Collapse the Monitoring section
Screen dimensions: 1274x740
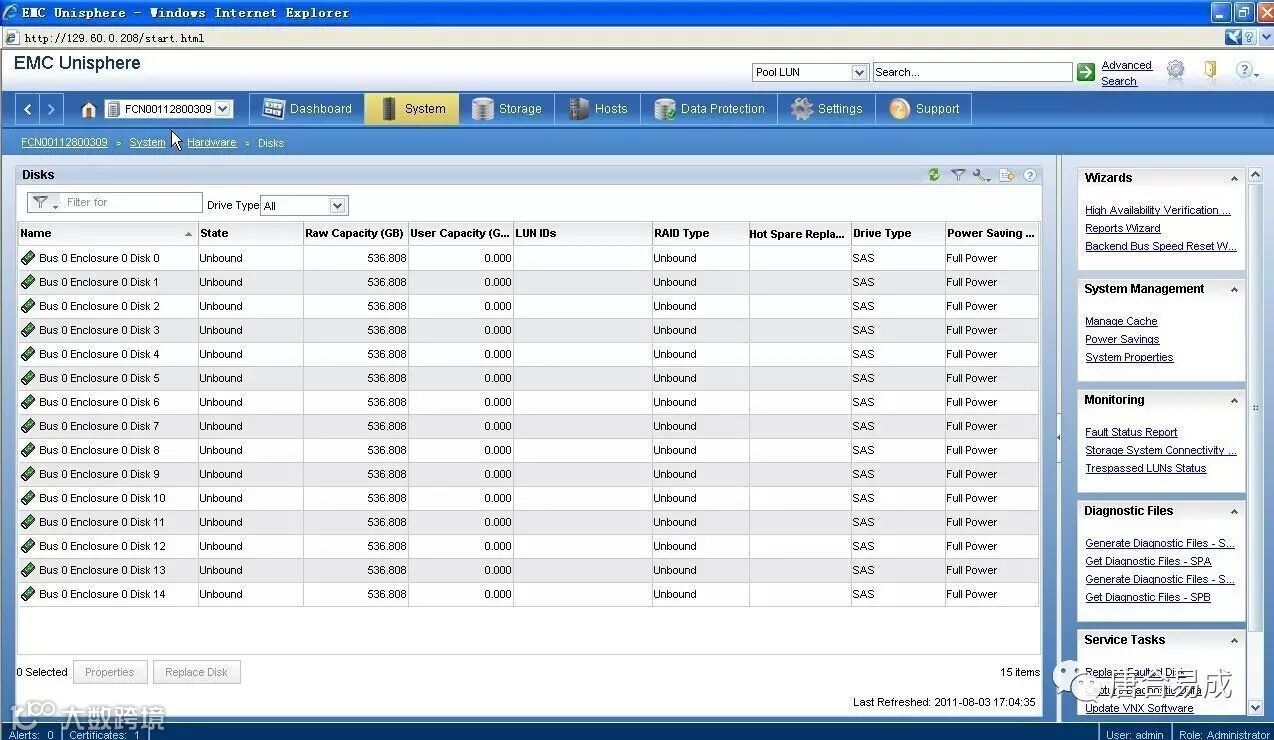pyautogui.click(x=1234, y=401)
